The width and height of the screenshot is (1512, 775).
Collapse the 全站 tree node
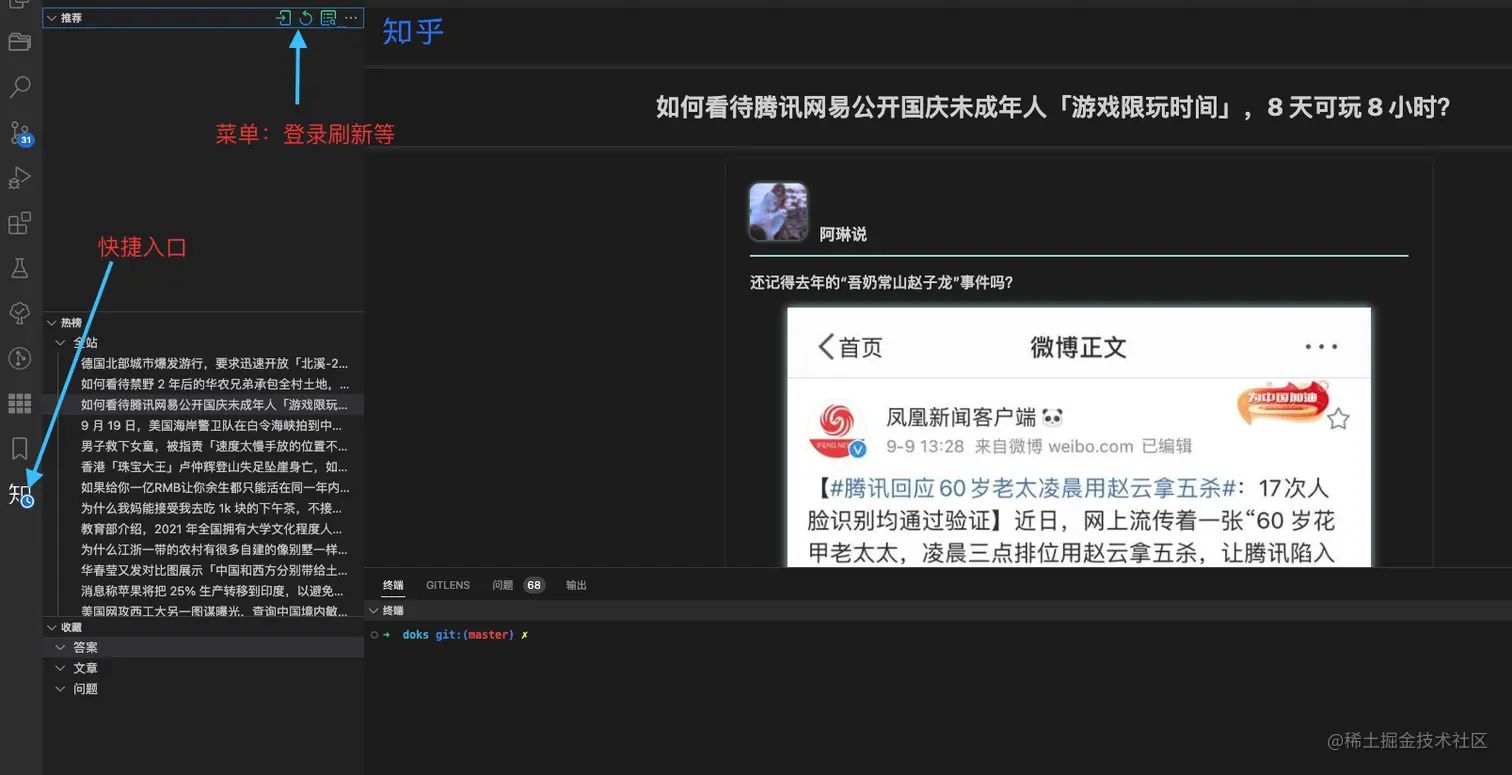point(62,343)
